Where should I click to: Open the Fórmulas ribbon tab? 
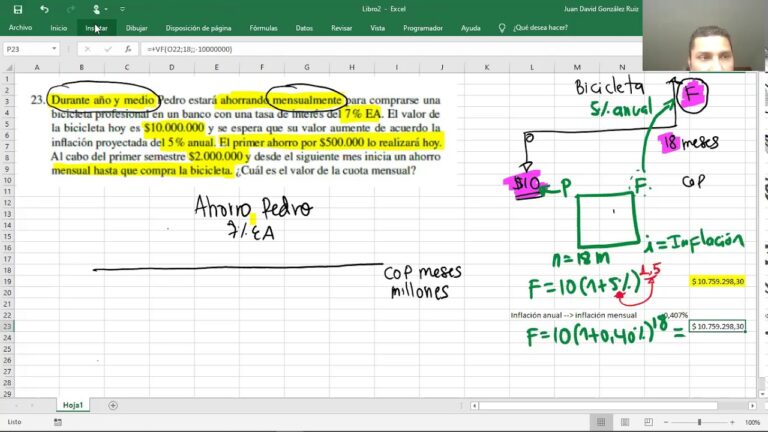click(x=263, y=28)
